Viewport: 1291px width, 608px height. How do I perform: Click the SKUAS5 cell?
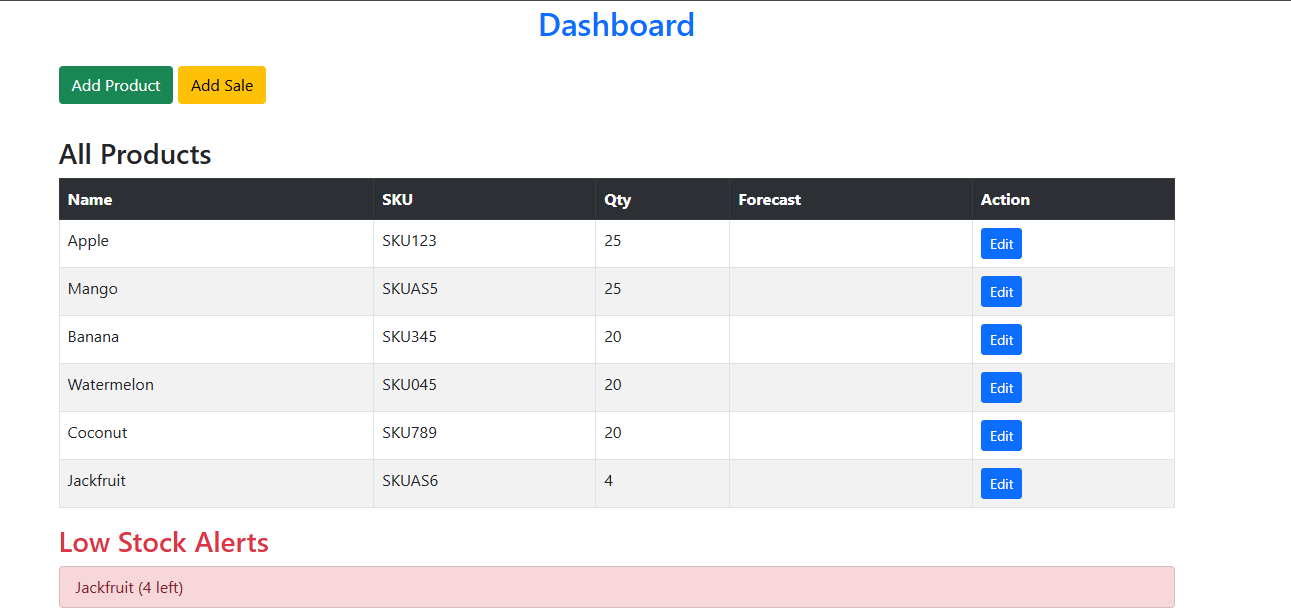click(485, 292)
